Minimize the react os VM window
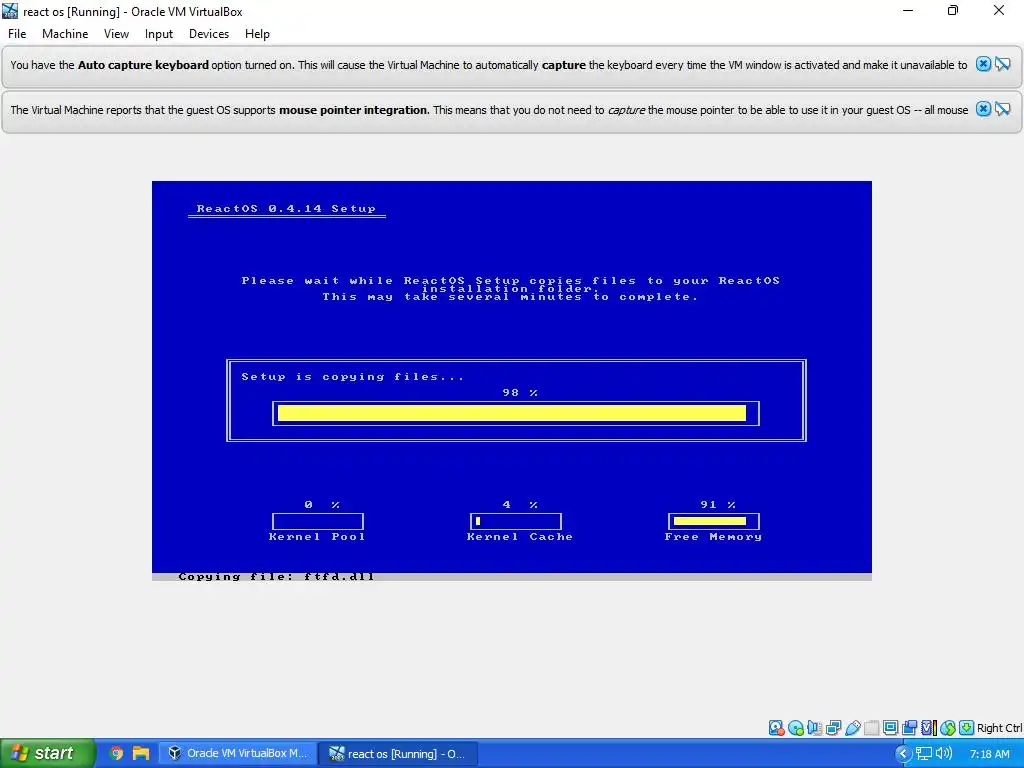 click(x=908, y=10)
